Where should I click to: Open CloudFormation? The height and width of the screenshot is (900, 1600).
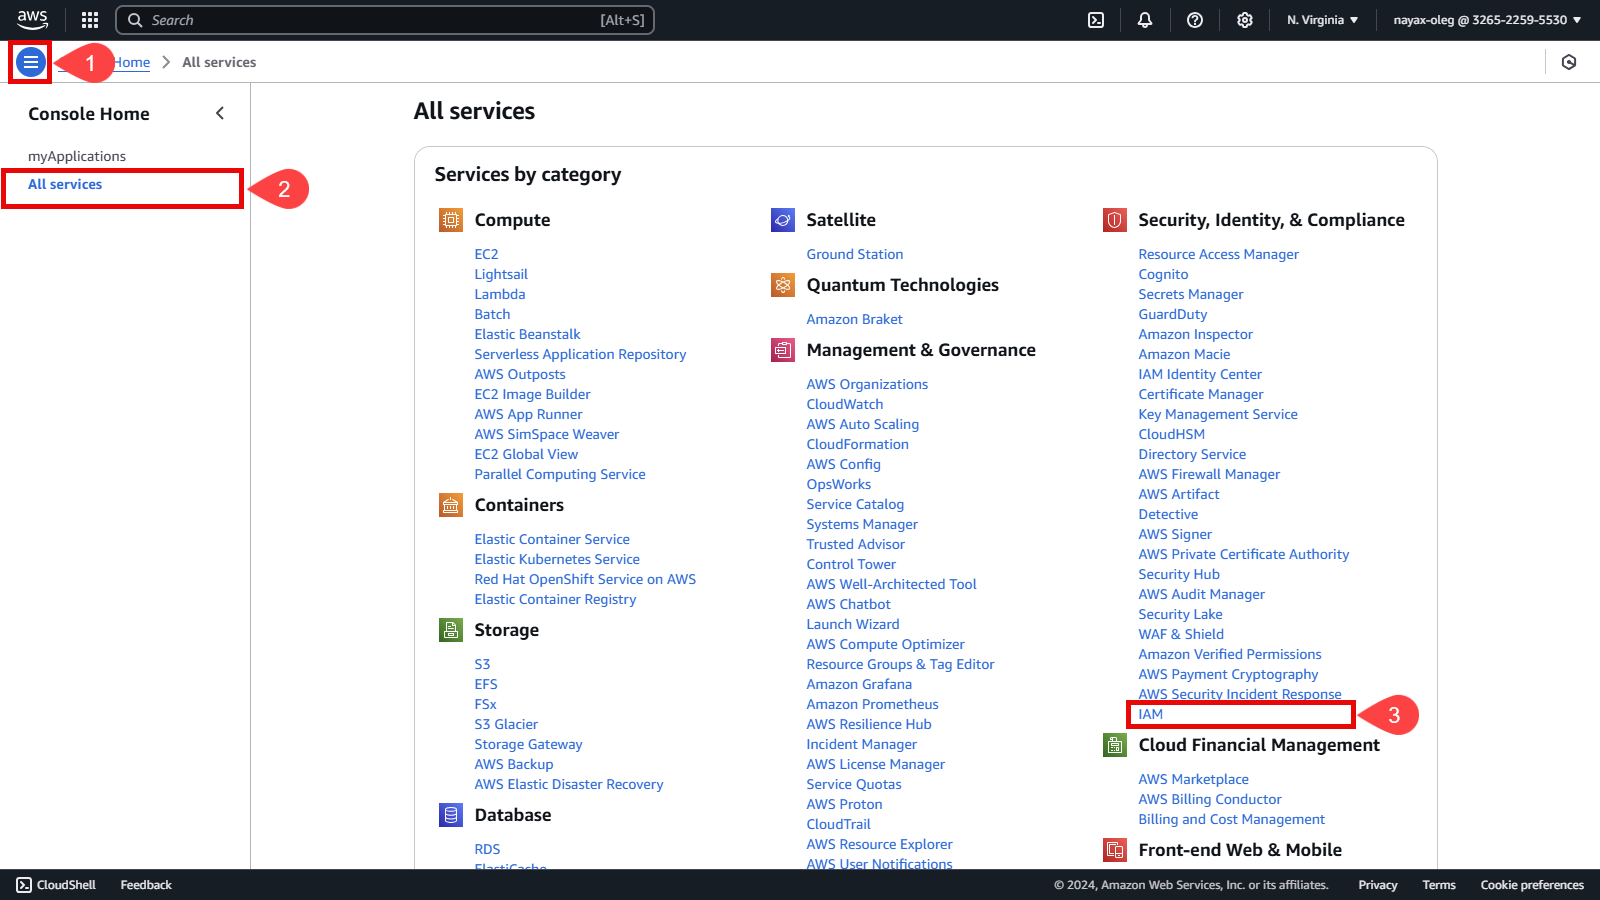pos(858,444)
